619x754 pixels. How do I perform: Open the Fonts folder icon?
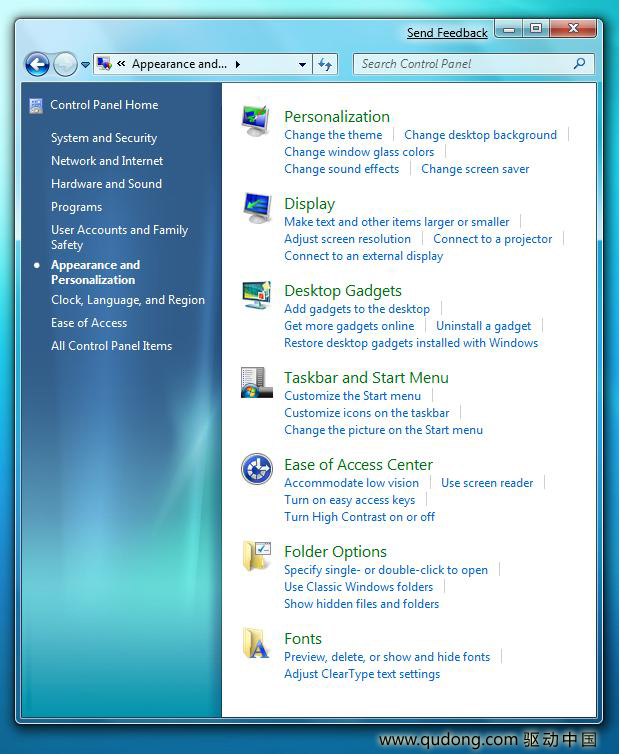pyautogui.click(x=256, y=643)
